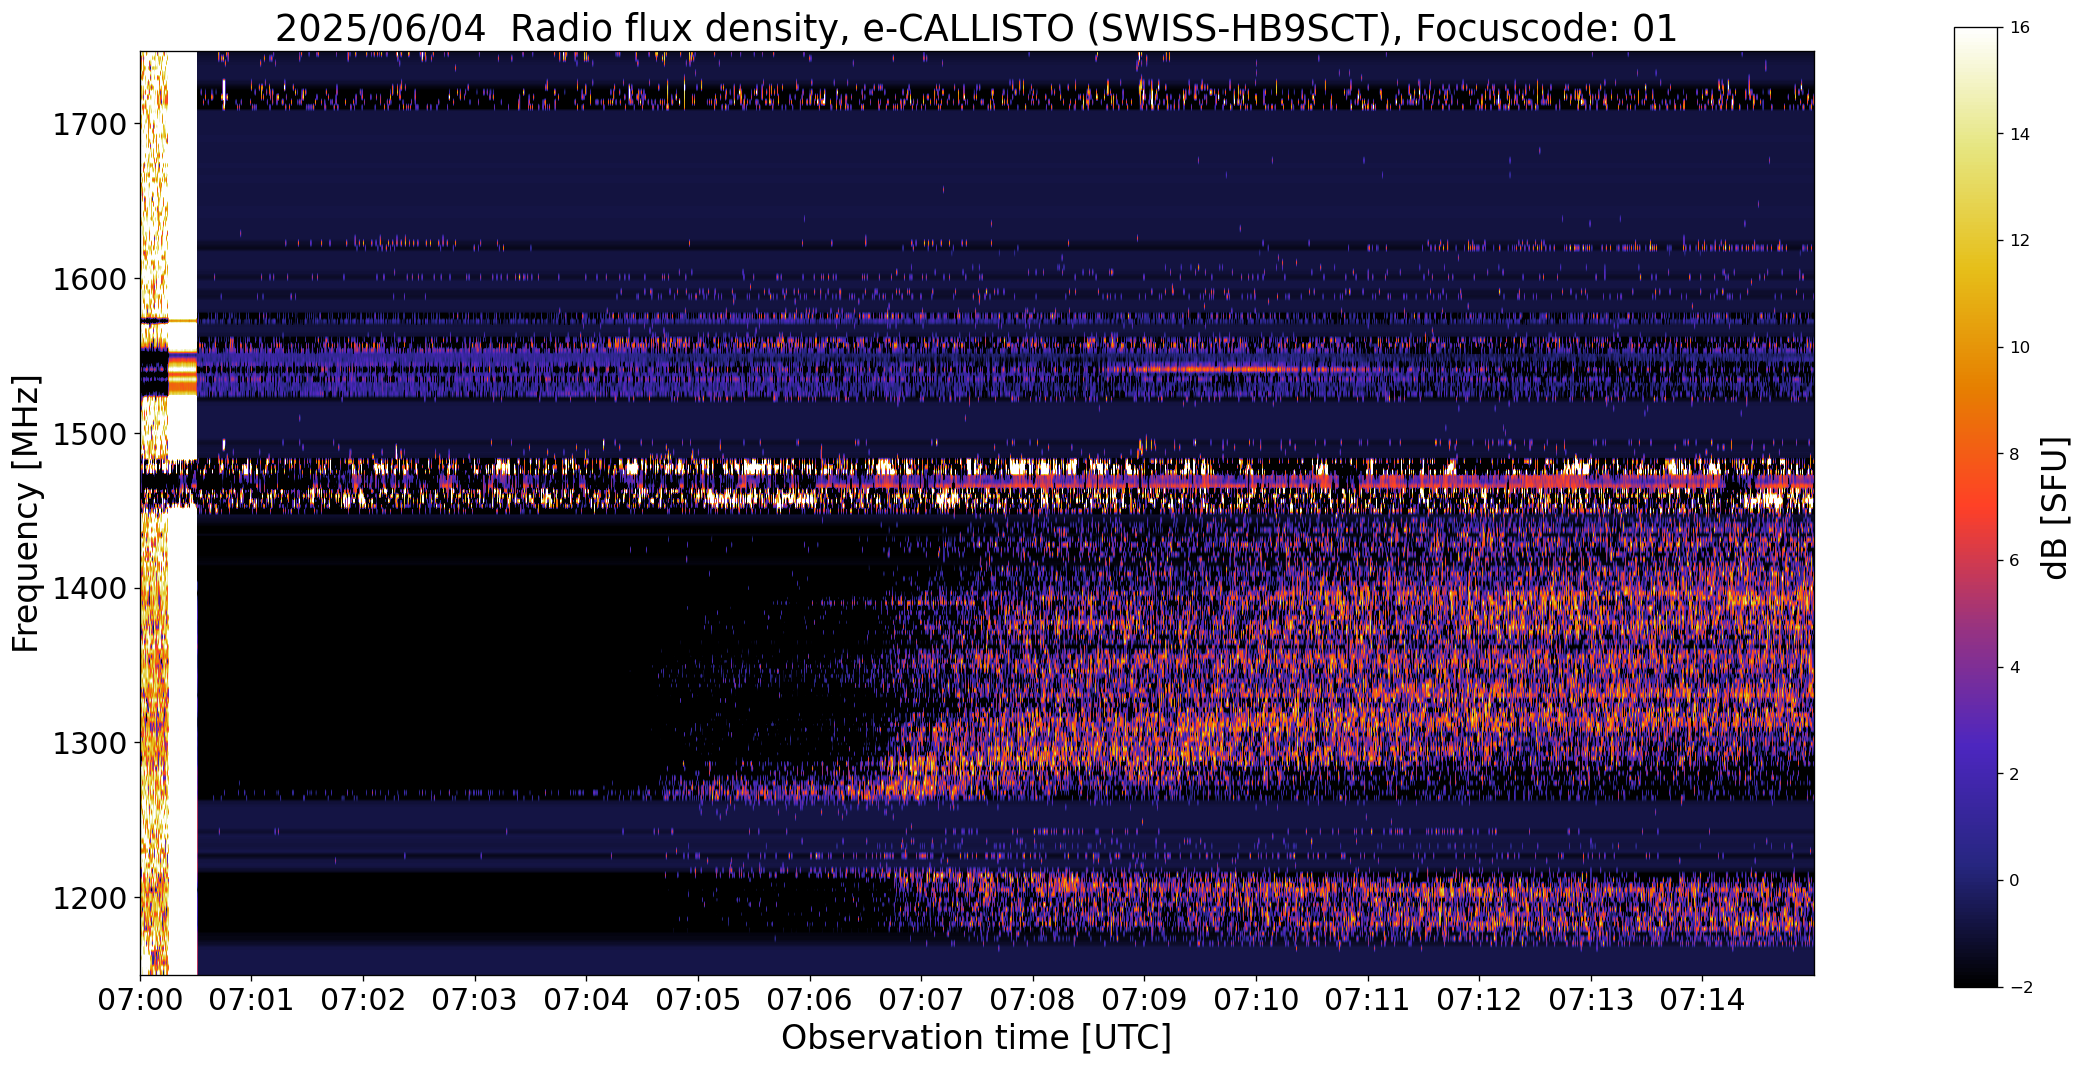Viewport: 2085px width, 1067px height.
Task: Click the white saturated column just after 07:00
Action: (182, 513)
